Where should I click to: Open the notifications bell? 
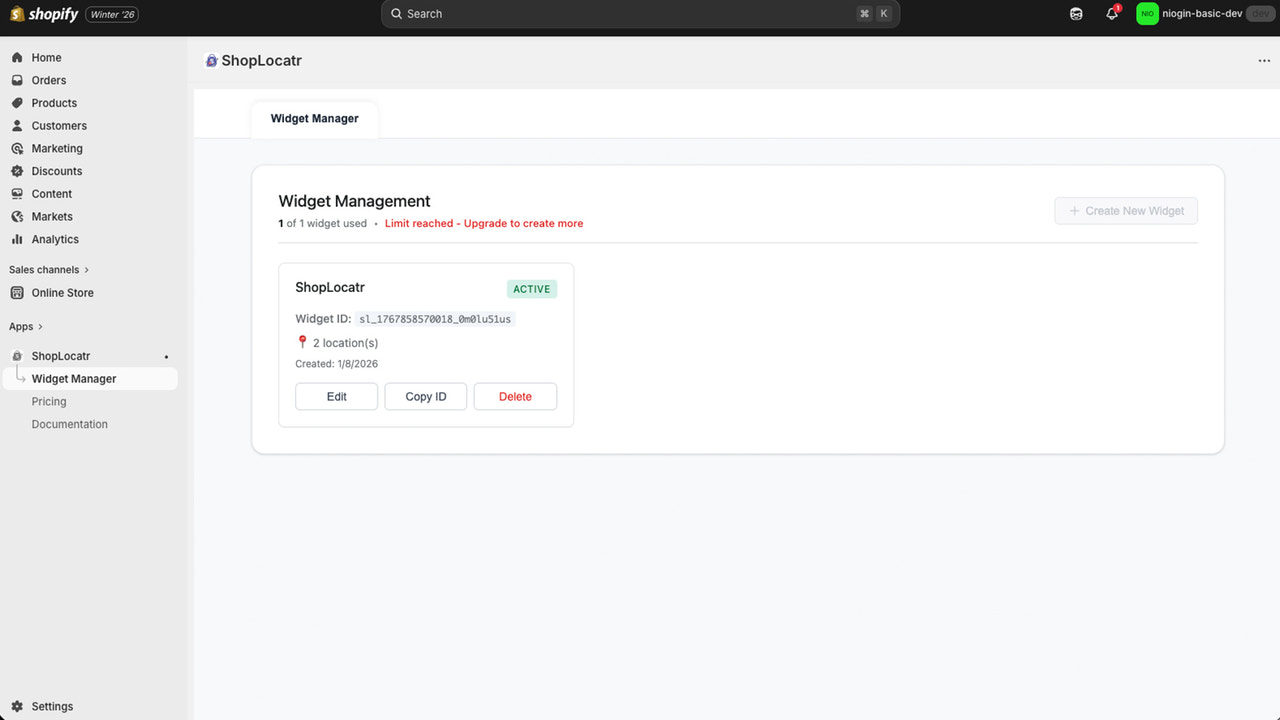pos(1112,14)
